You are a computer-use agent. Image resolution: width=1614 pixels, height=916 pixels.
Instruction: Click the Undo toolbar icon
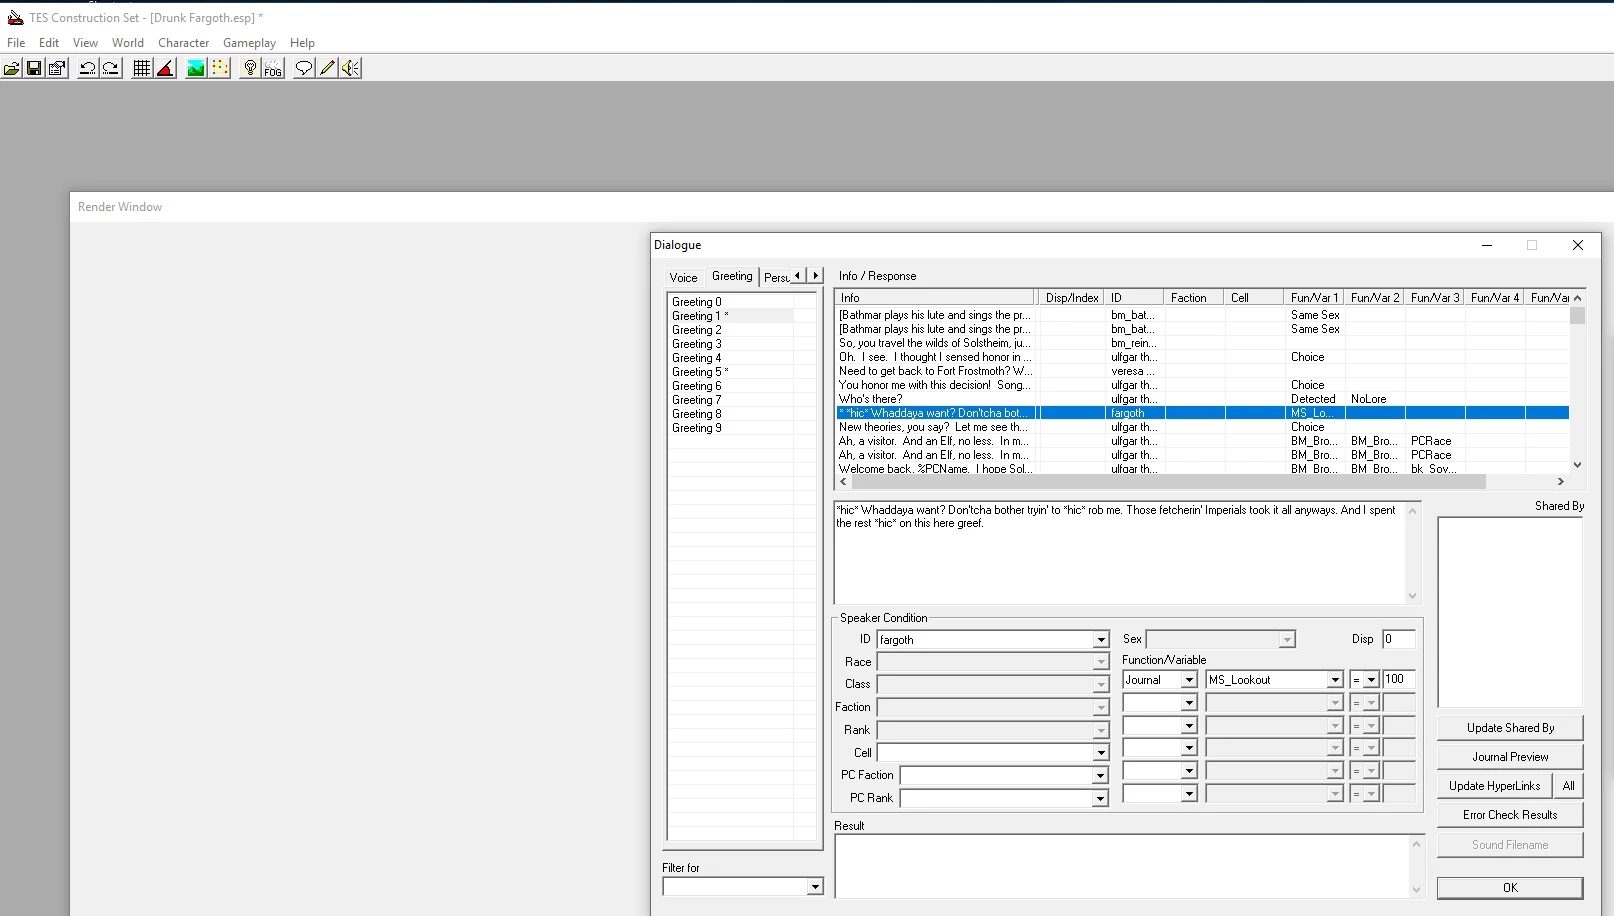point(88,68)
